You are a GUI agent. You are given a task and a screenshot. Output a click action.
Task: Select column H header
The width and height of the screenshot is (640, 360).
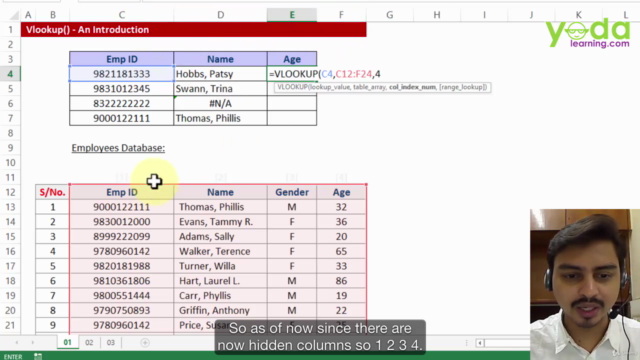437,15
